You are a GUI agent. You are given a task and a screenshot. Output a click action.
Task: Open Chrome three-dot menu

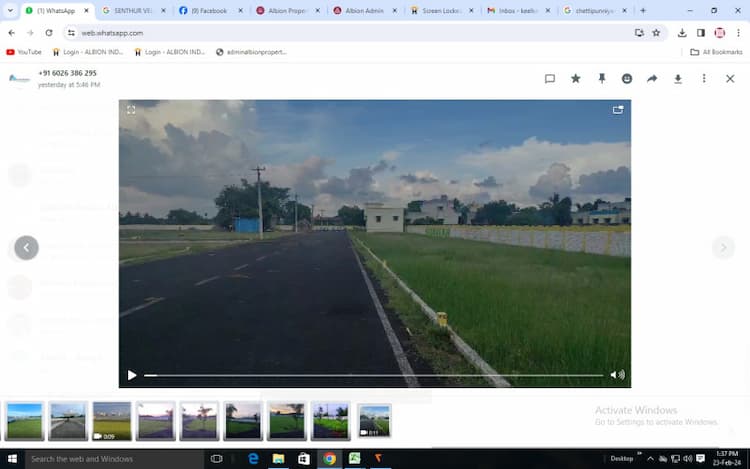tap(738, 33)
